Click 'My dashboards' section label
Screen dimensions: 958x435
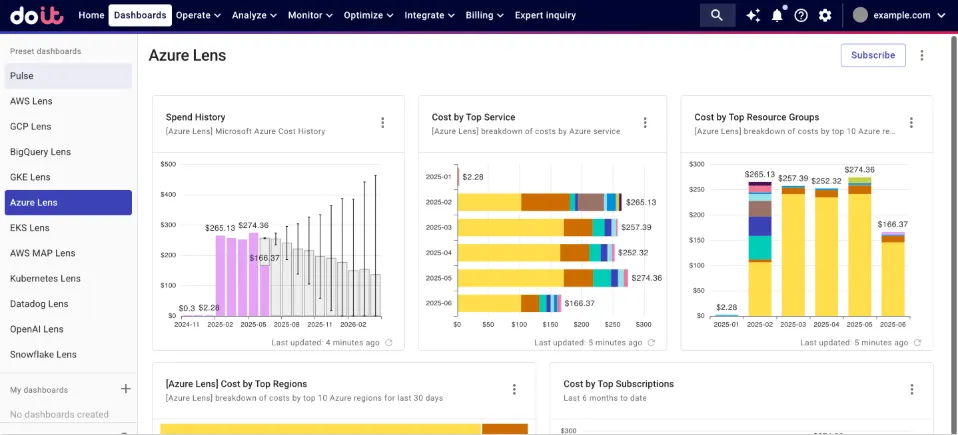tap(39, 390)
